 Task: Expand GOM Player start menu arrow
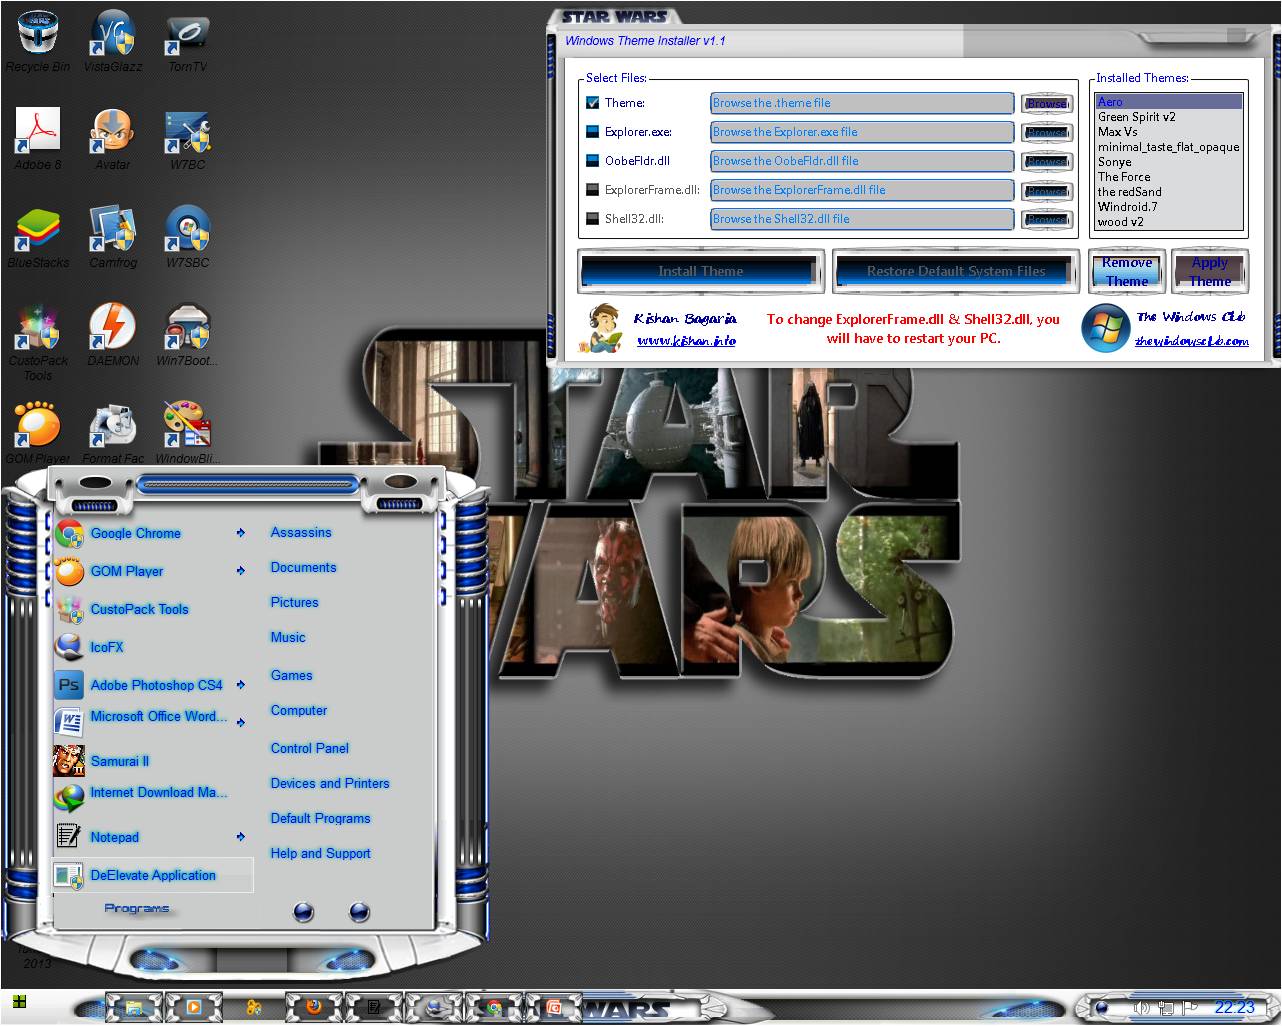240,571
